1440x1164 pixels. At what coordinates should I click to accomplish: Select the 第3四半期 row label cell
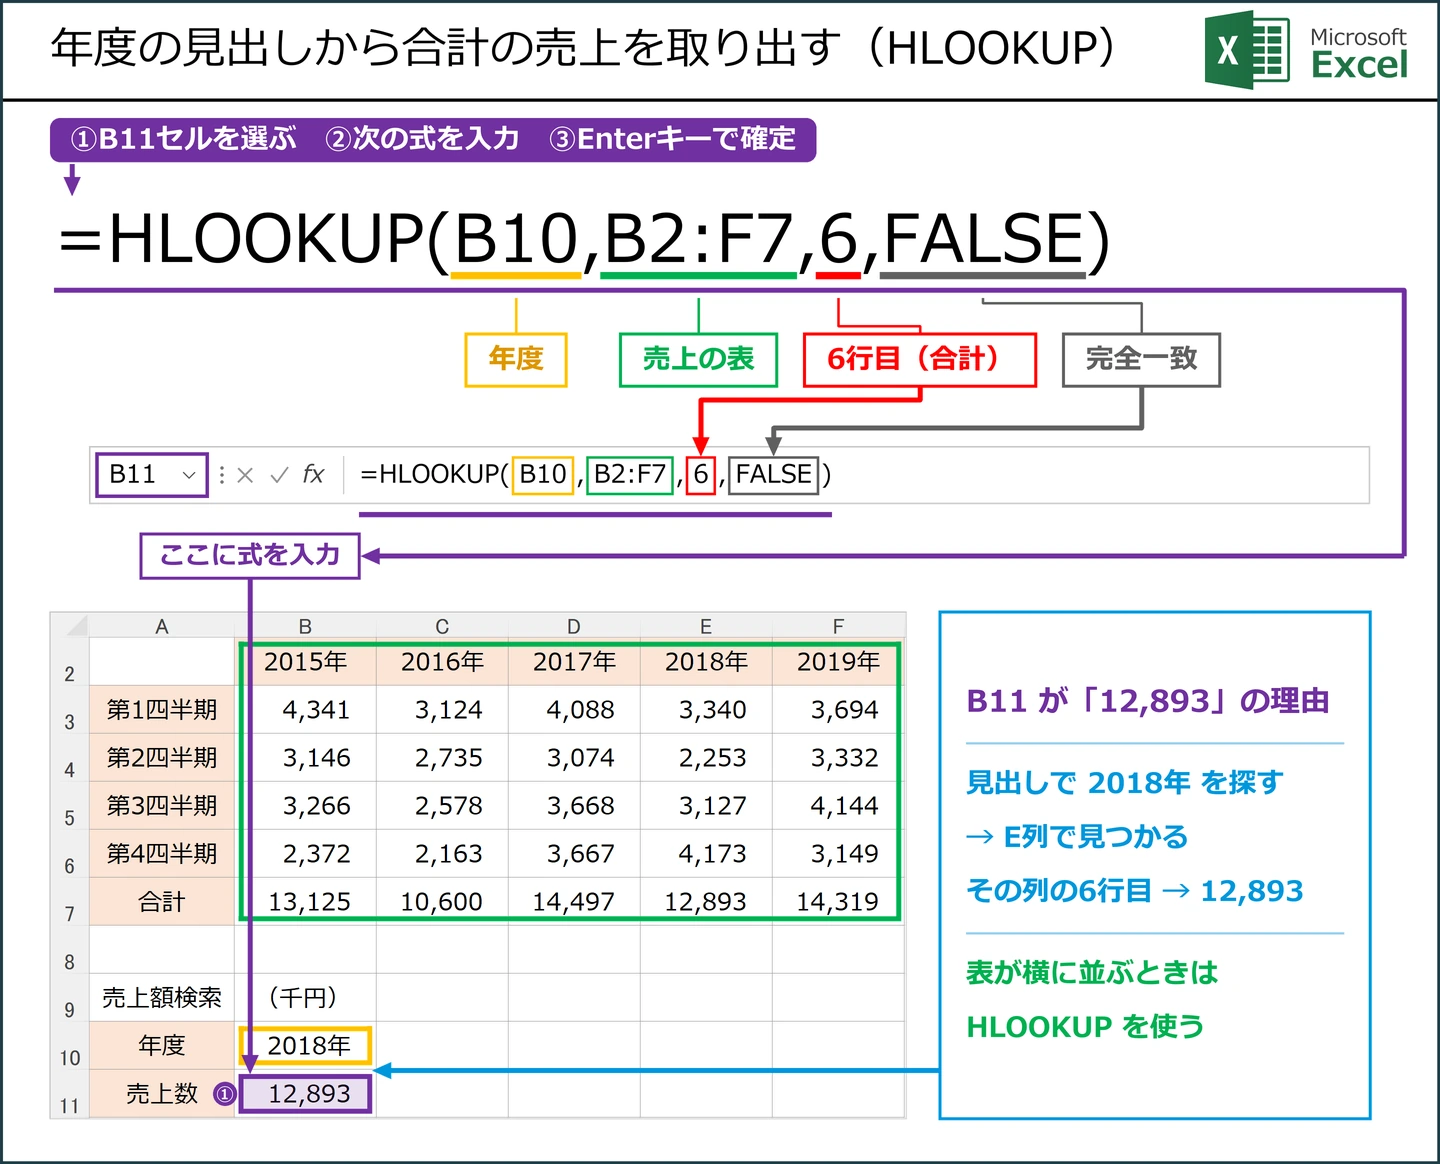tap(162, 806)
